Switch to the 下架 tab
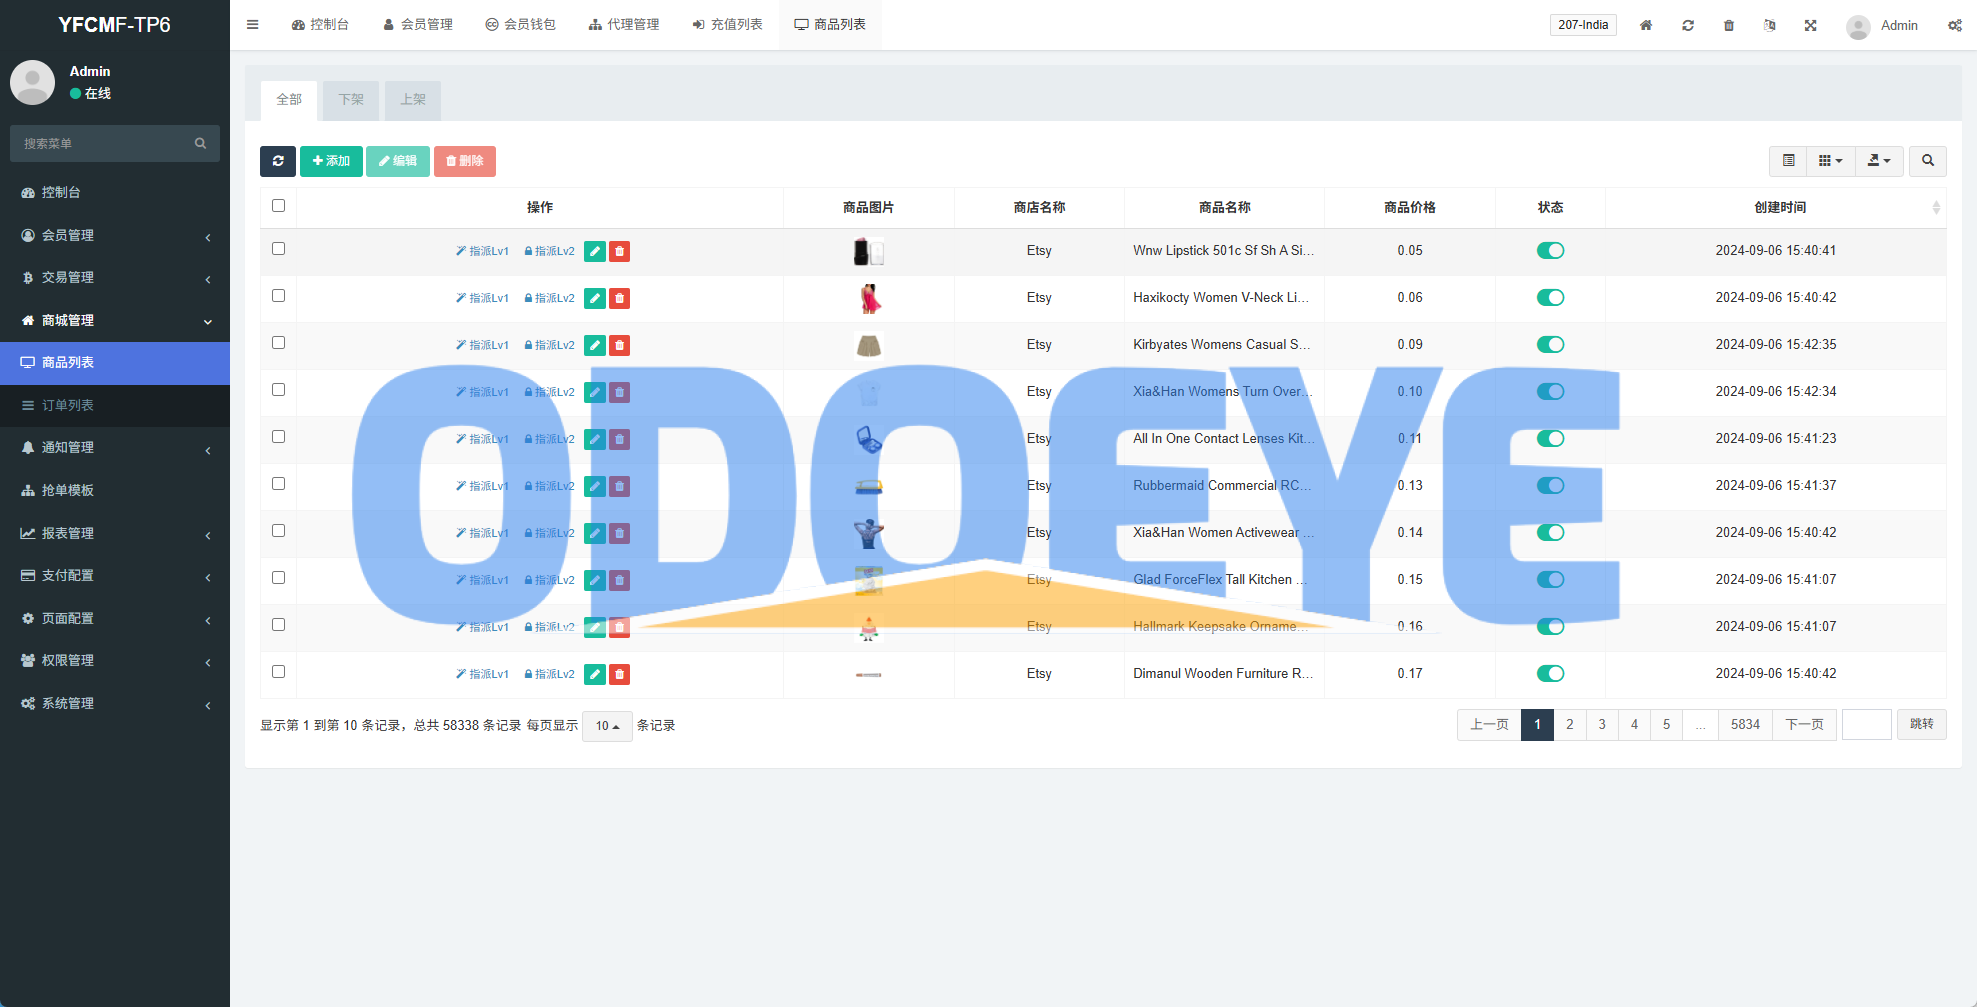This screenshot has width=1977, height=1007. coord(351,100)
